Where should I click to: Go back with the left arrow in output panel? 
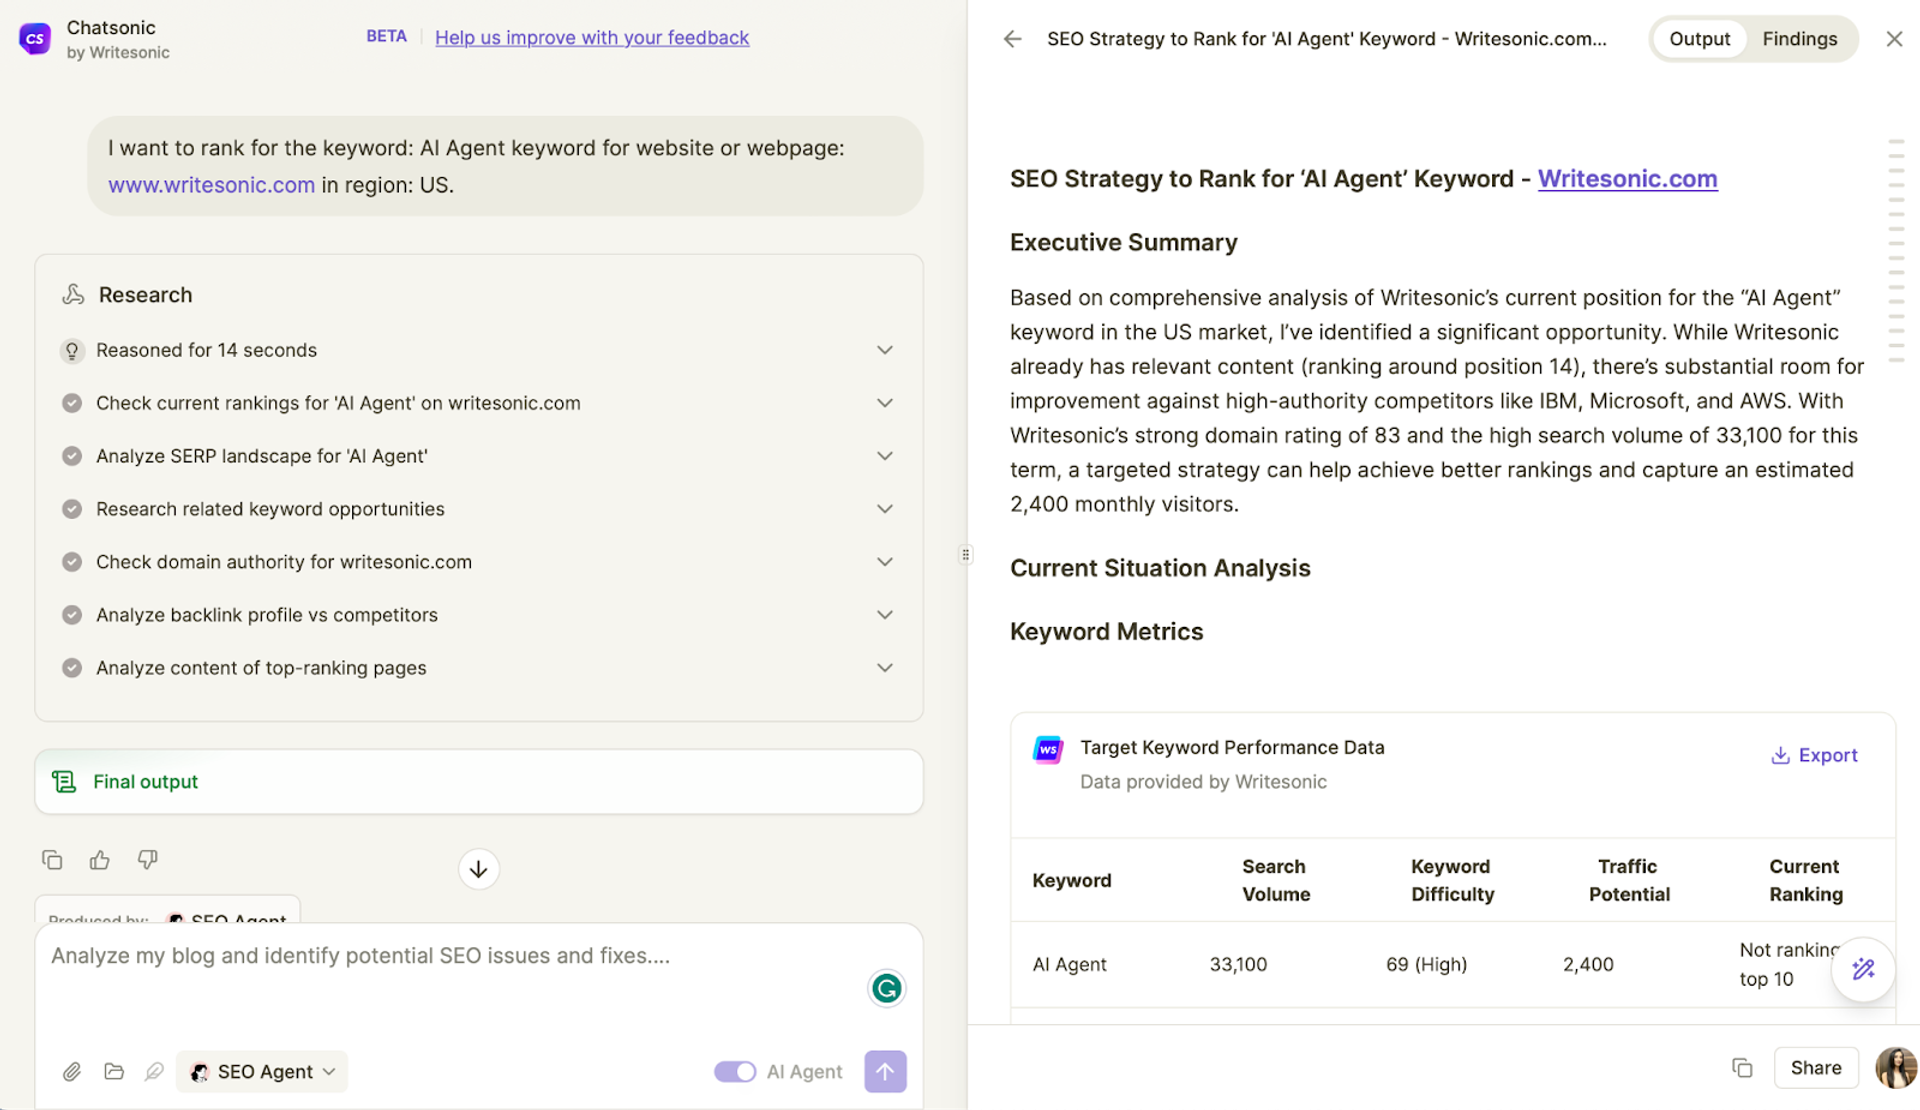coord(1013,39)
